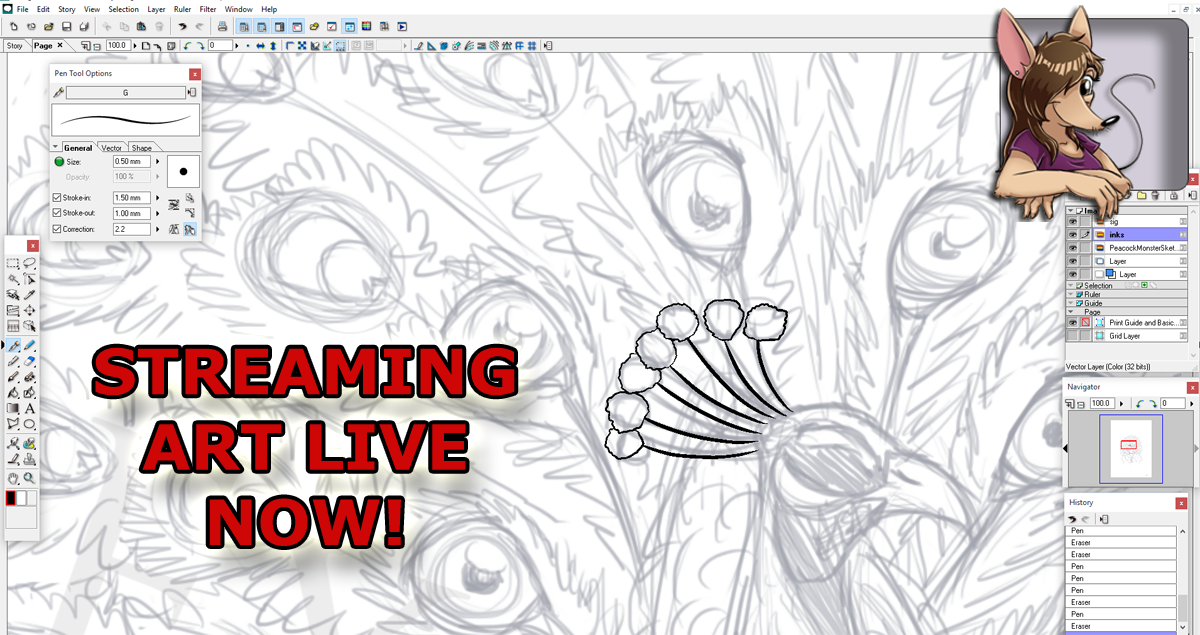The image size is (1200, 635).
Task: Open the Story menu
Action: tap(67, 9)
